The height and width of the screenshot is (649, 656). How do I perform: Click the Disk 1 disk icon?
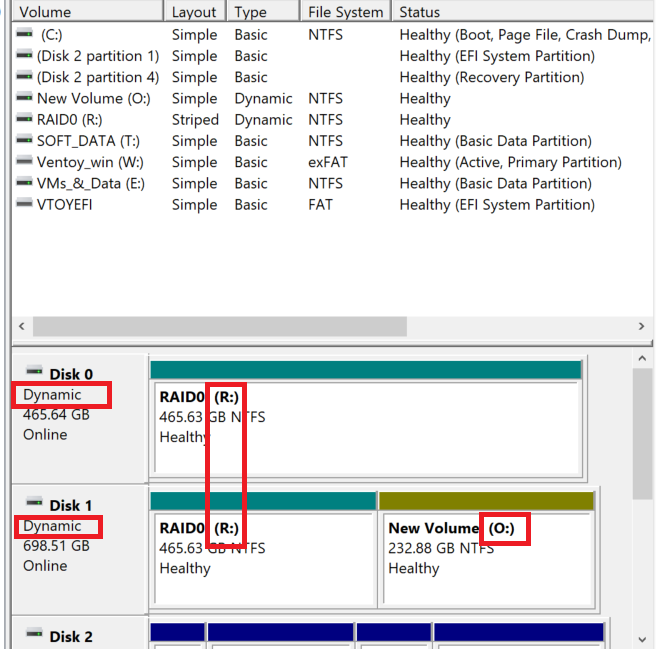point(34,502)
